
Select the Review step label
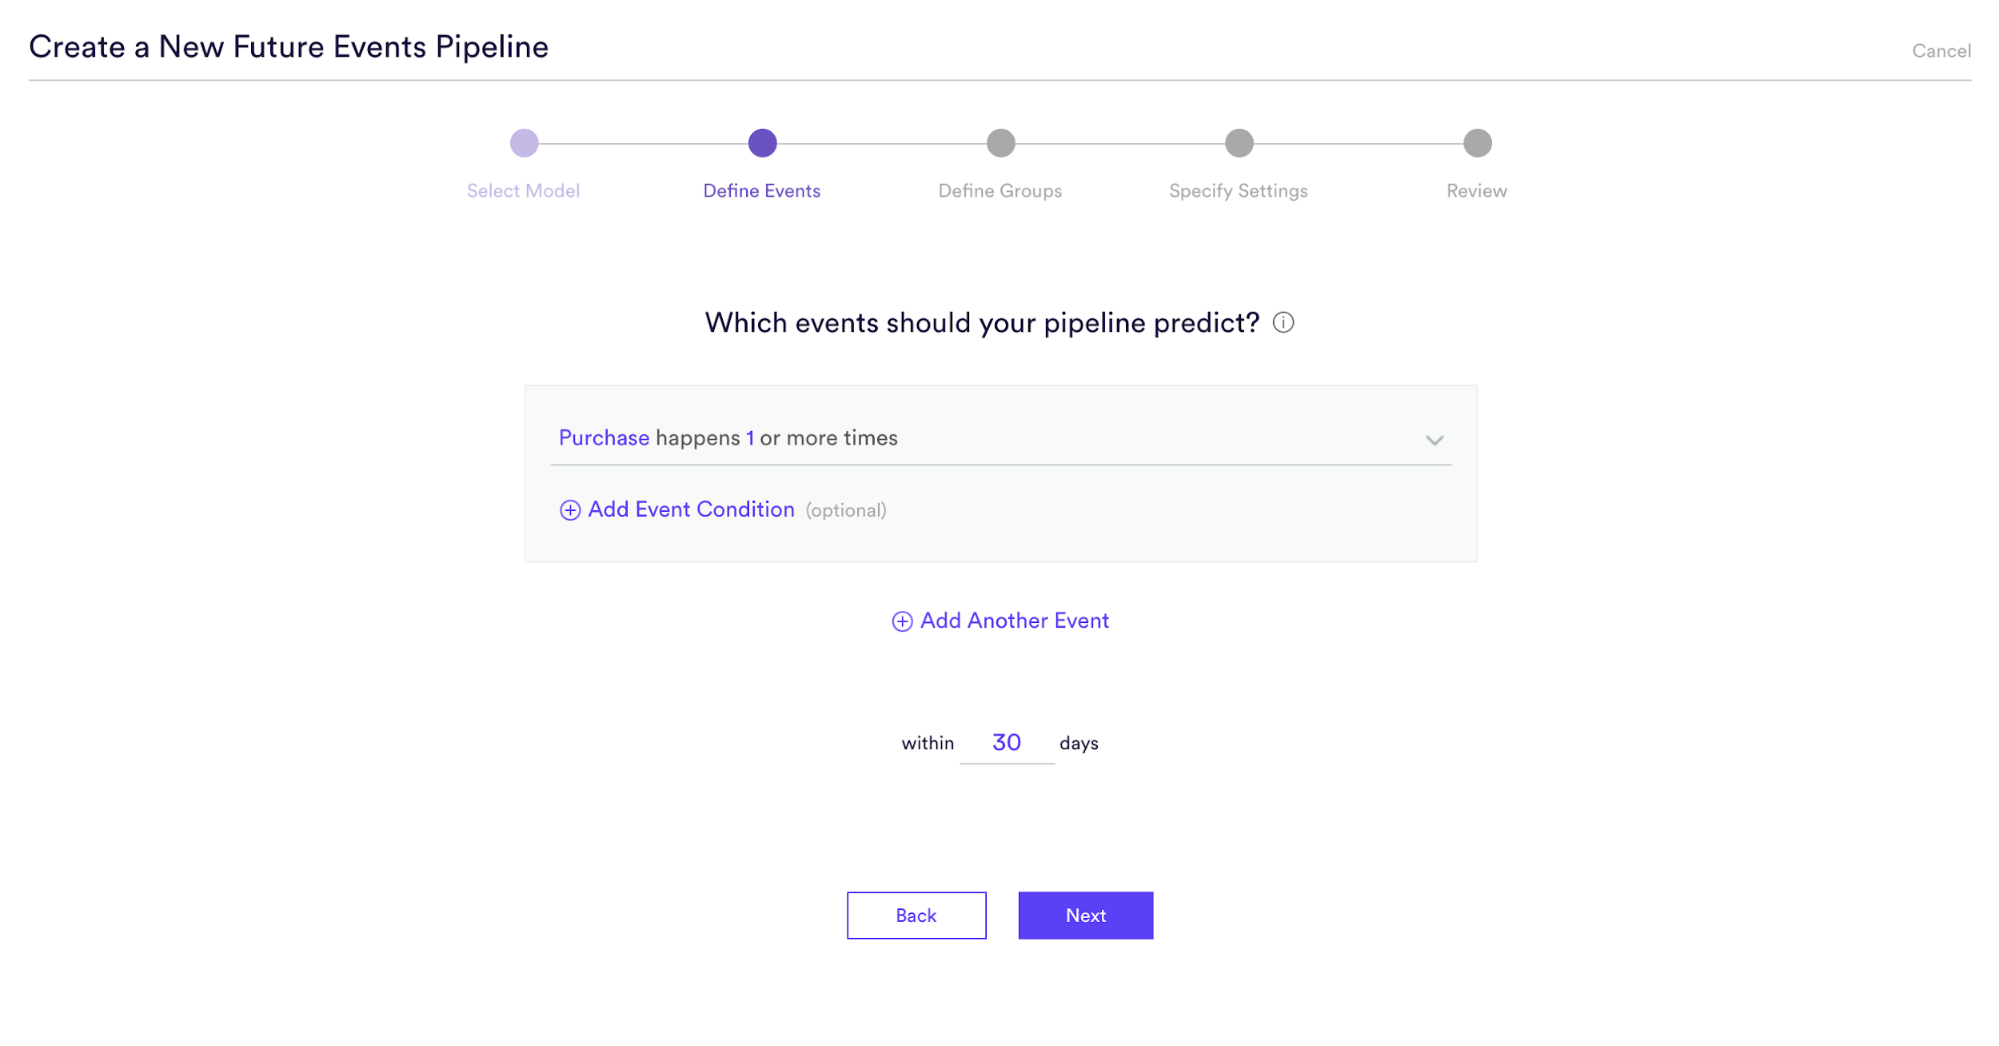click(1475, 190)
